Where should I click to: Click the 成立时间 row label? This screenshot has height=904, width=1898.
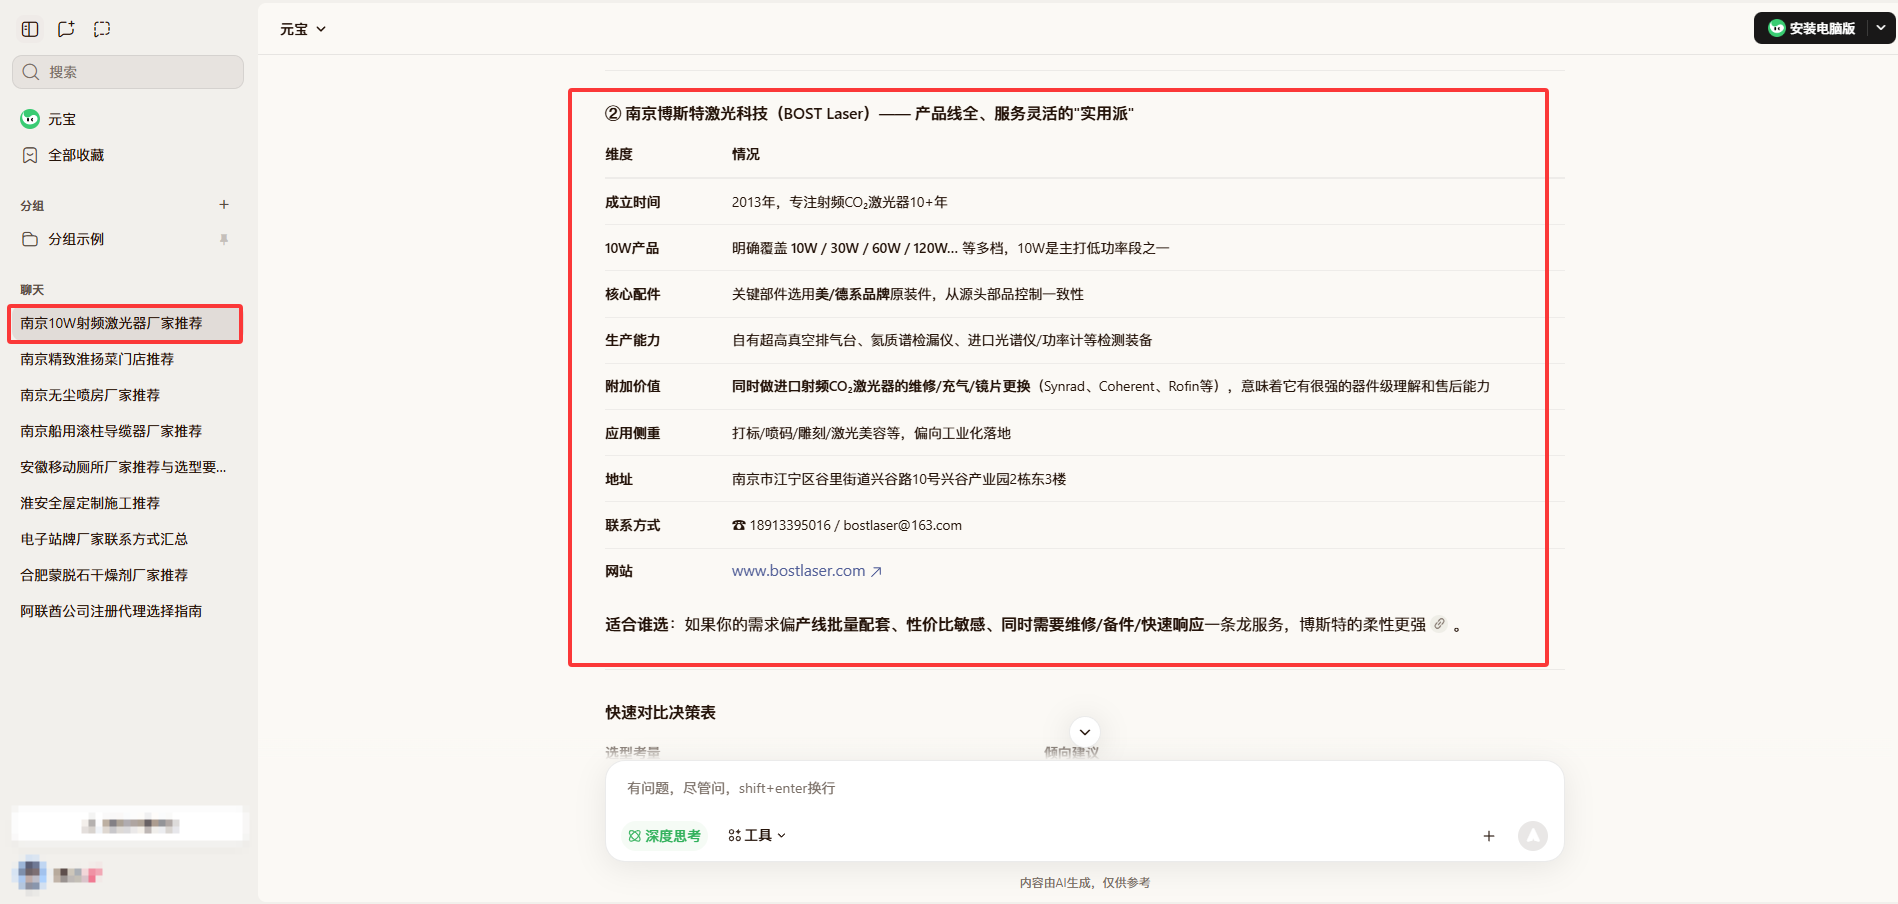632,202
